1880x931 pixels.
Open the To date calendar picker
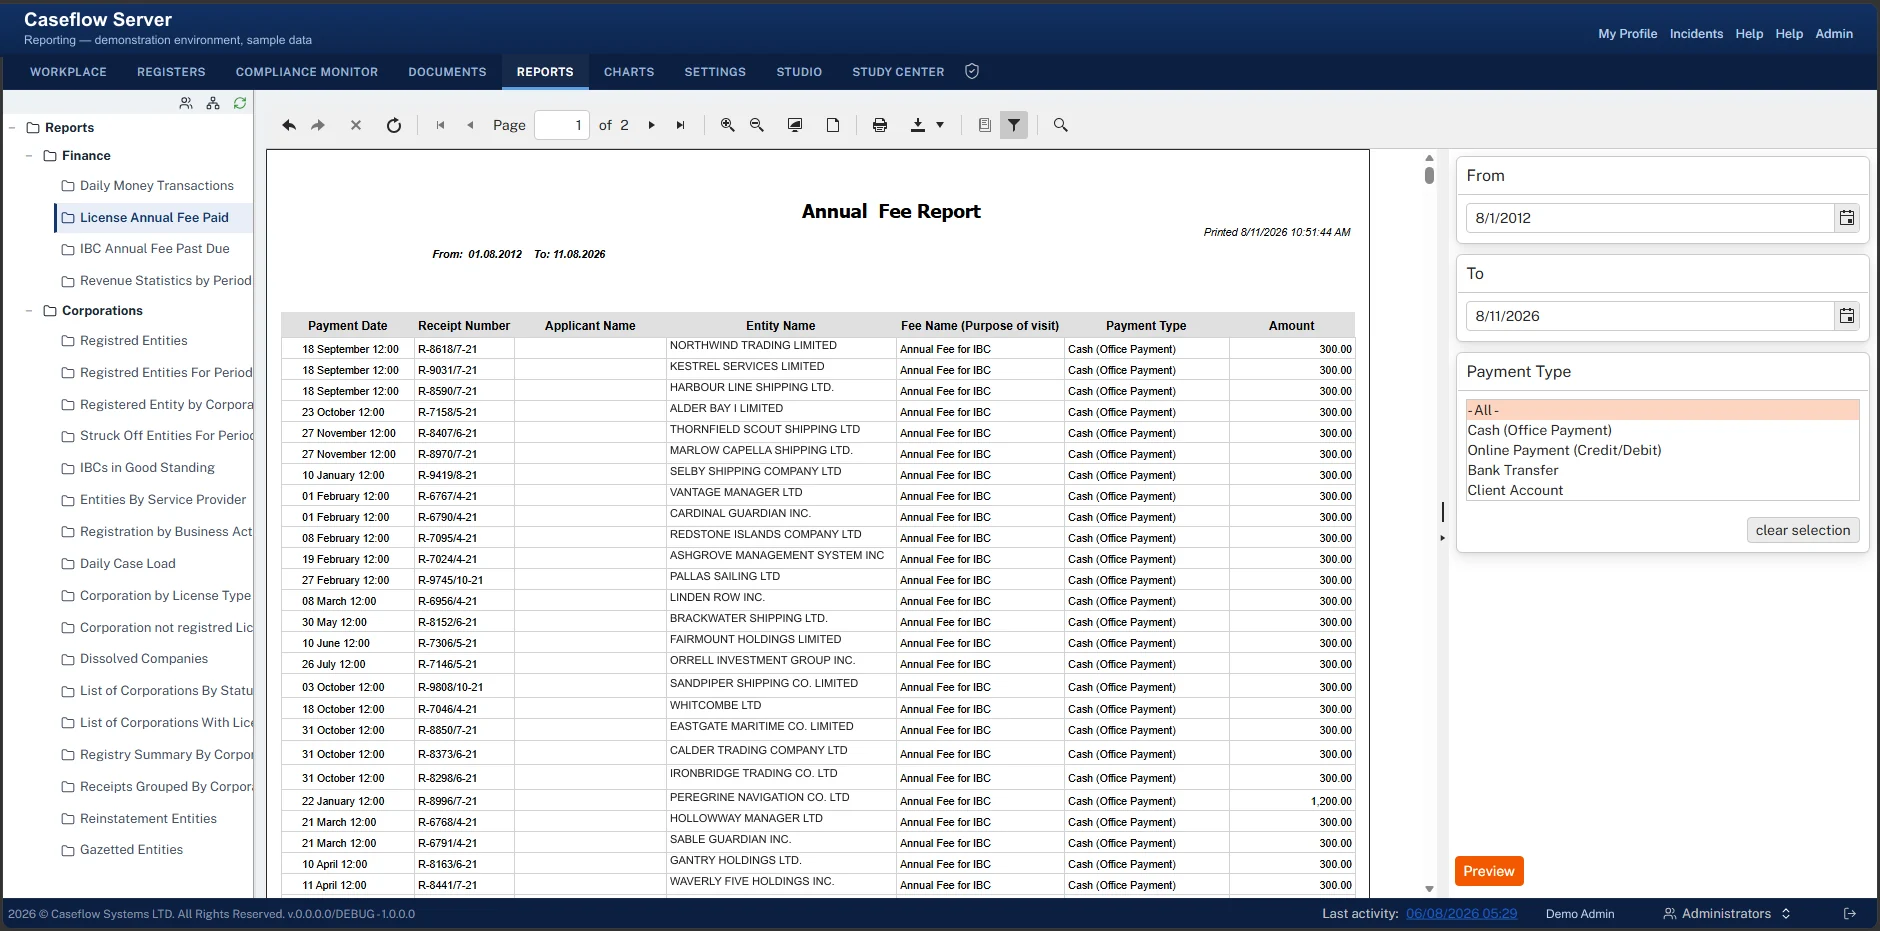[1847, 316]
